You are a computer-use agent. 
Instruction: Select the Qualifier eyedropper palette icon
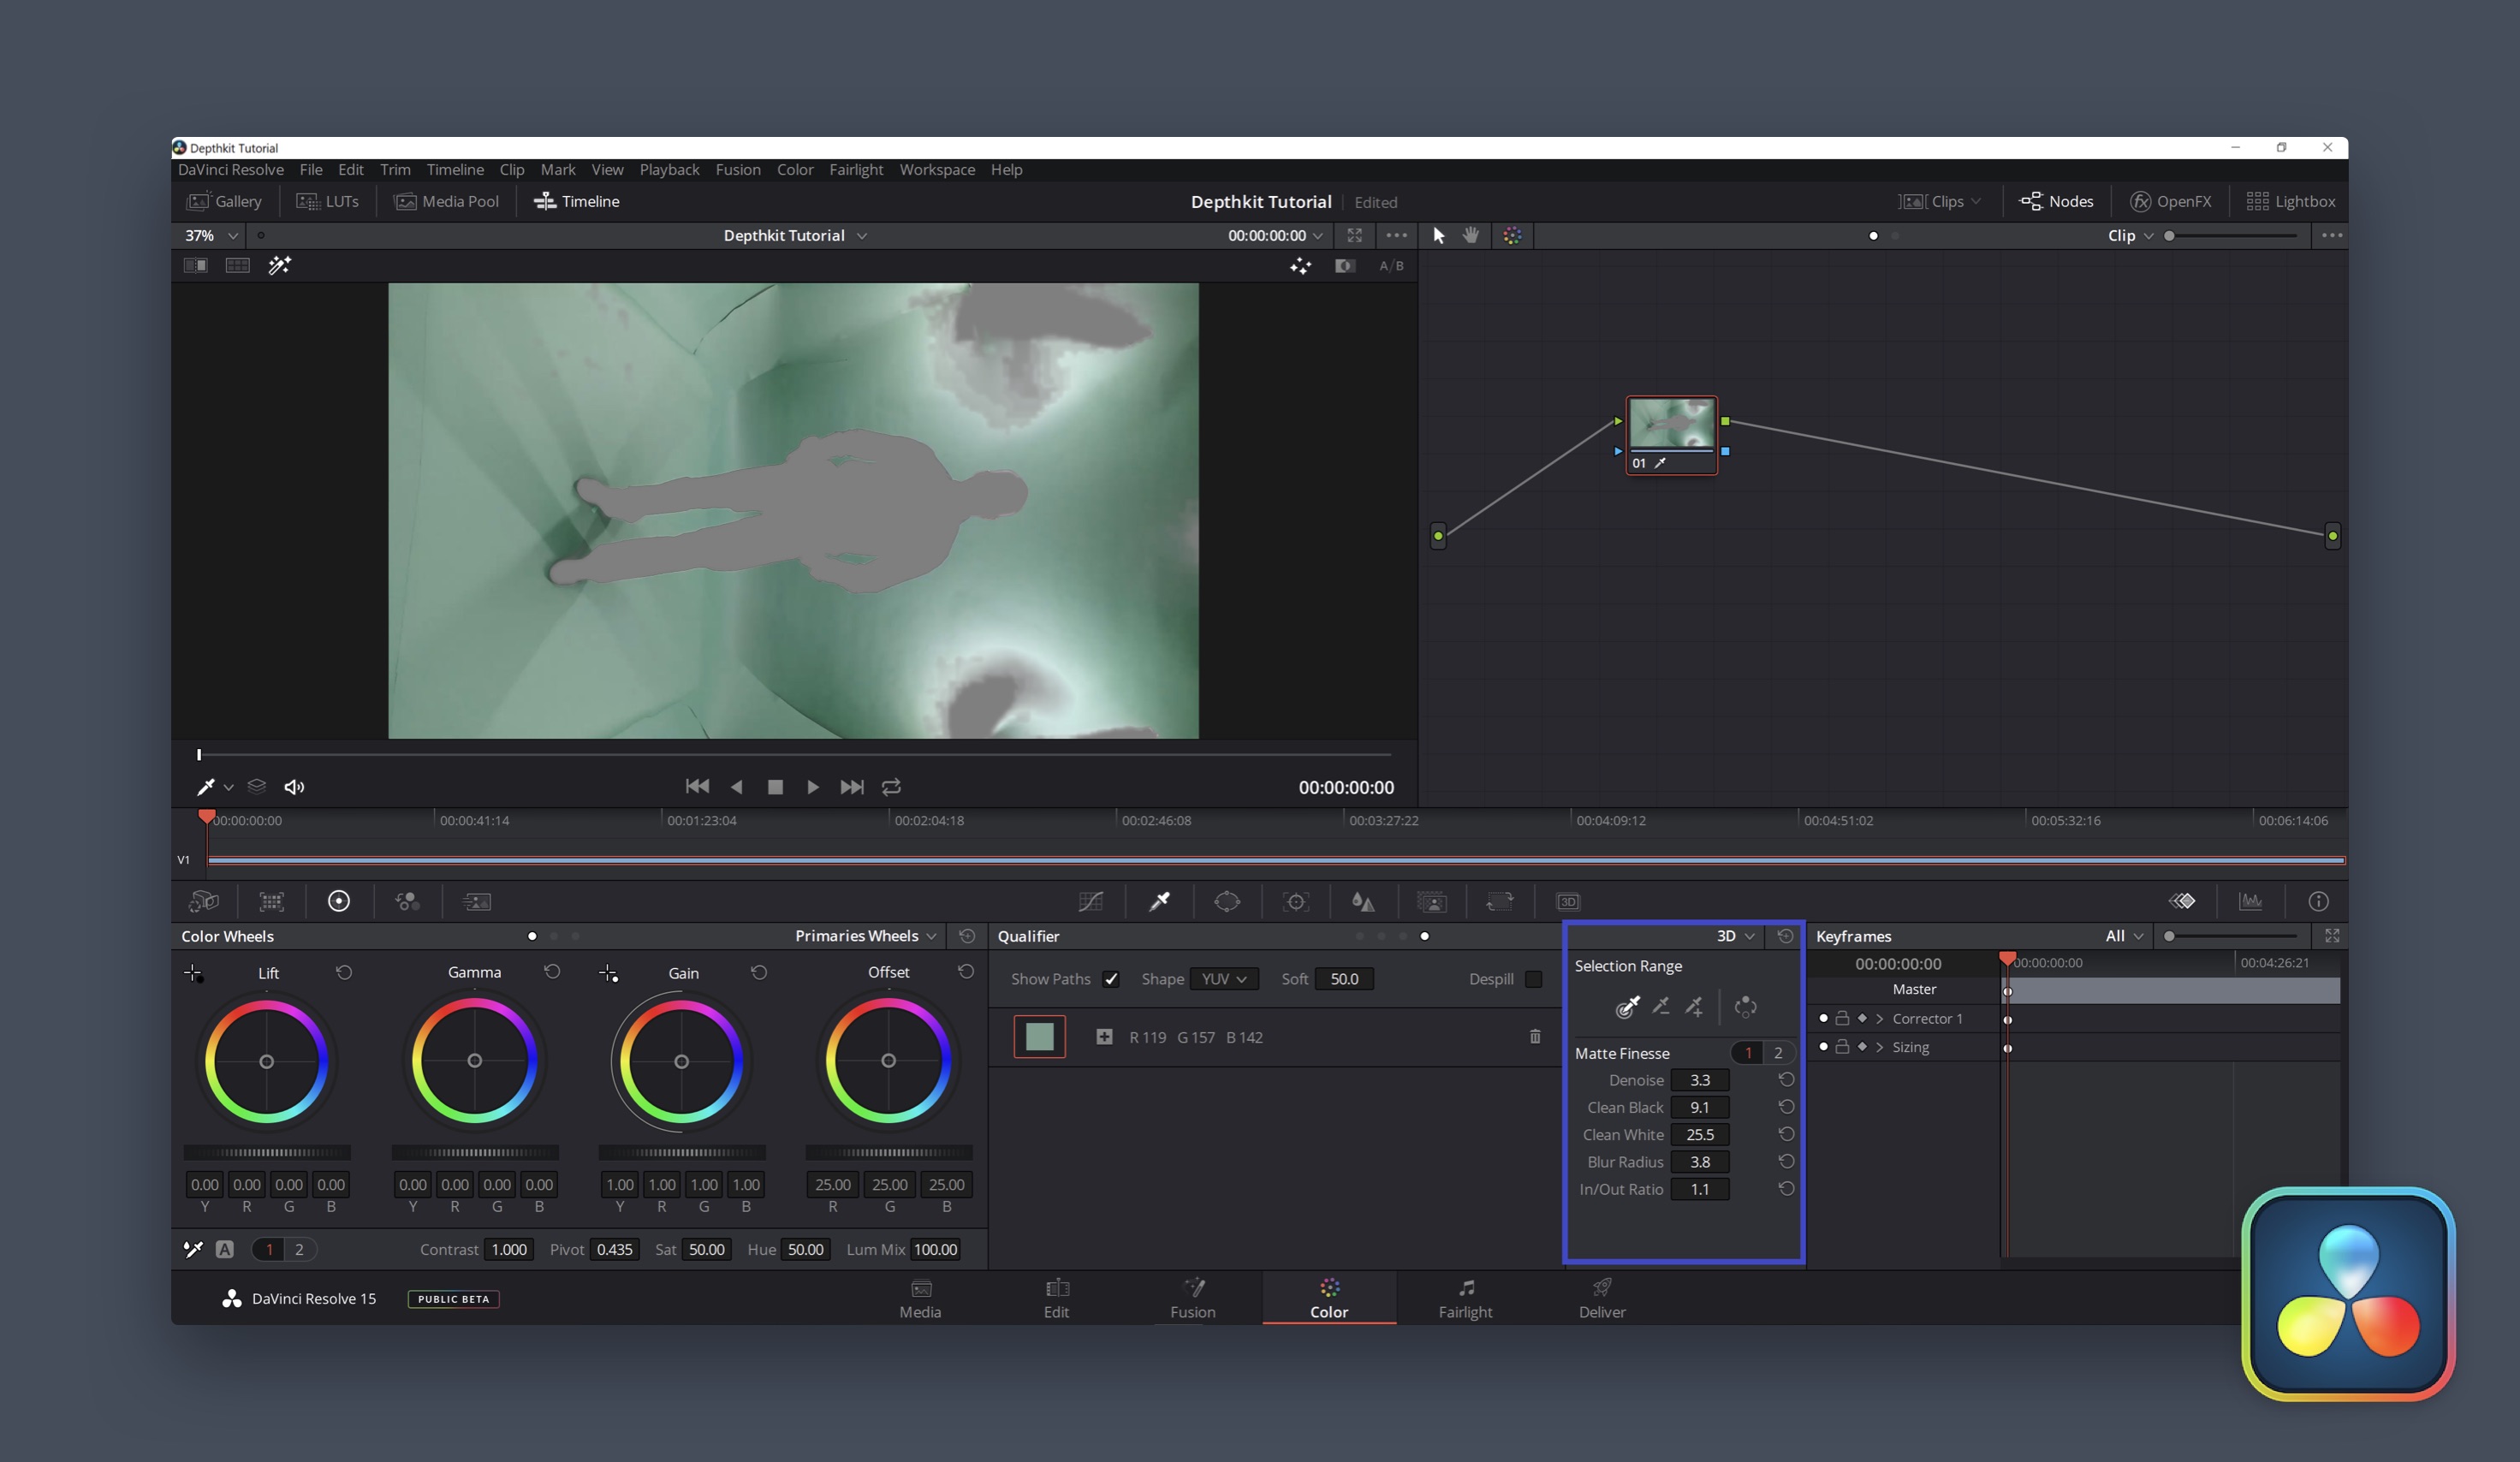[x=1159, y=902]
